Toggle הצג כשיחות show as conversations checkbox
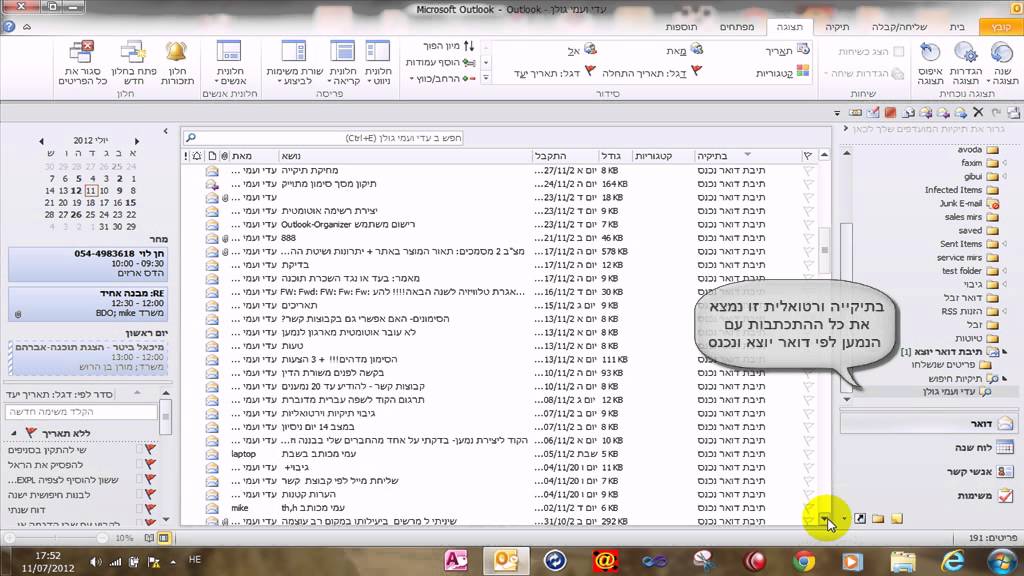Image resolution: width=1024 pixels, height=576 pixels. click(x=899, y=52)
